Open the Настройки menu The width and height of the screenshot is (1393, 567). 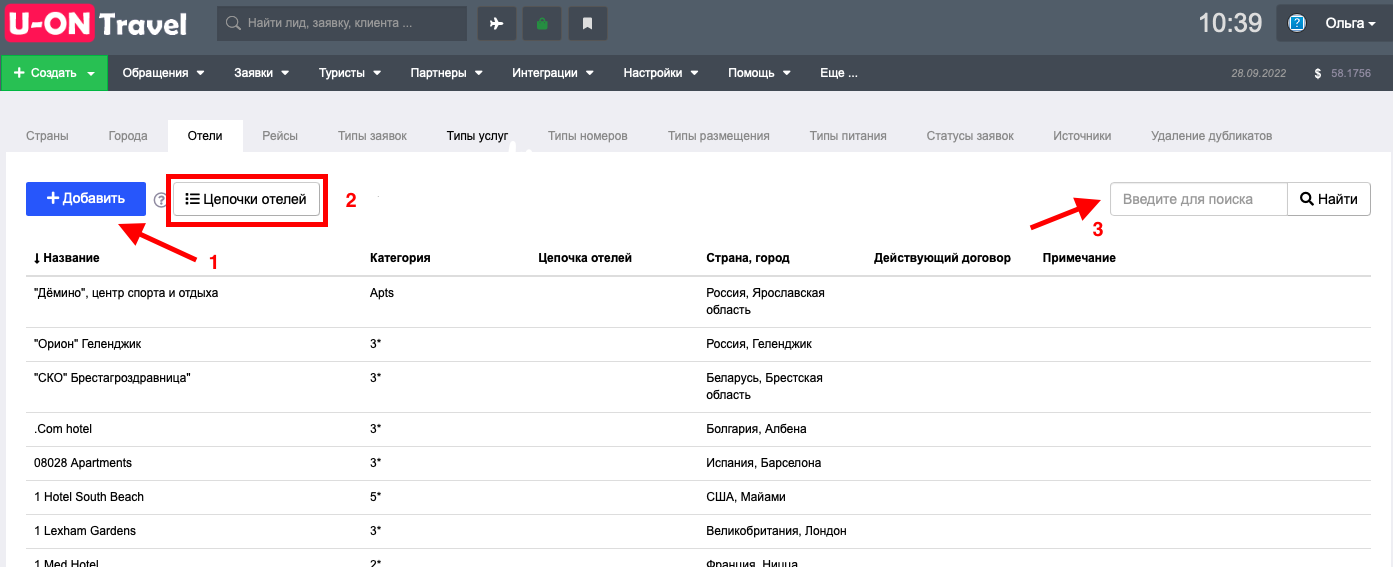(x=660, y=73)
